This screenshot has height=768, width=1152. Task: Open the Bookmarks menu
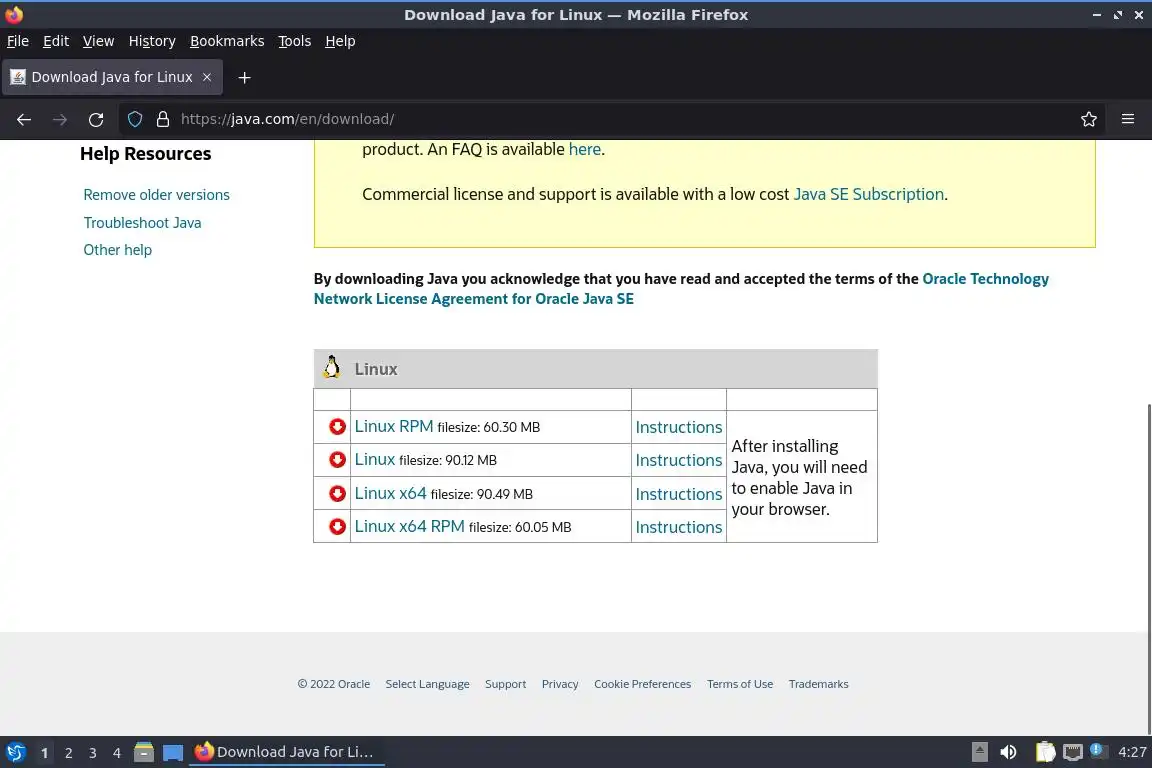227,41
